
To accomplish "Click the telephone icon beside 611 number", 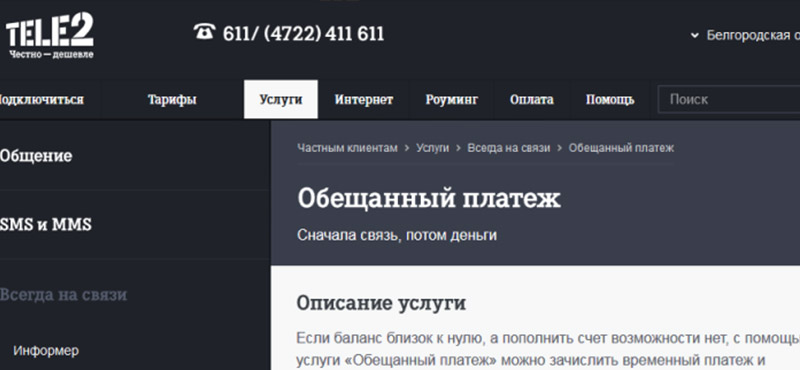I will point(205,33).
